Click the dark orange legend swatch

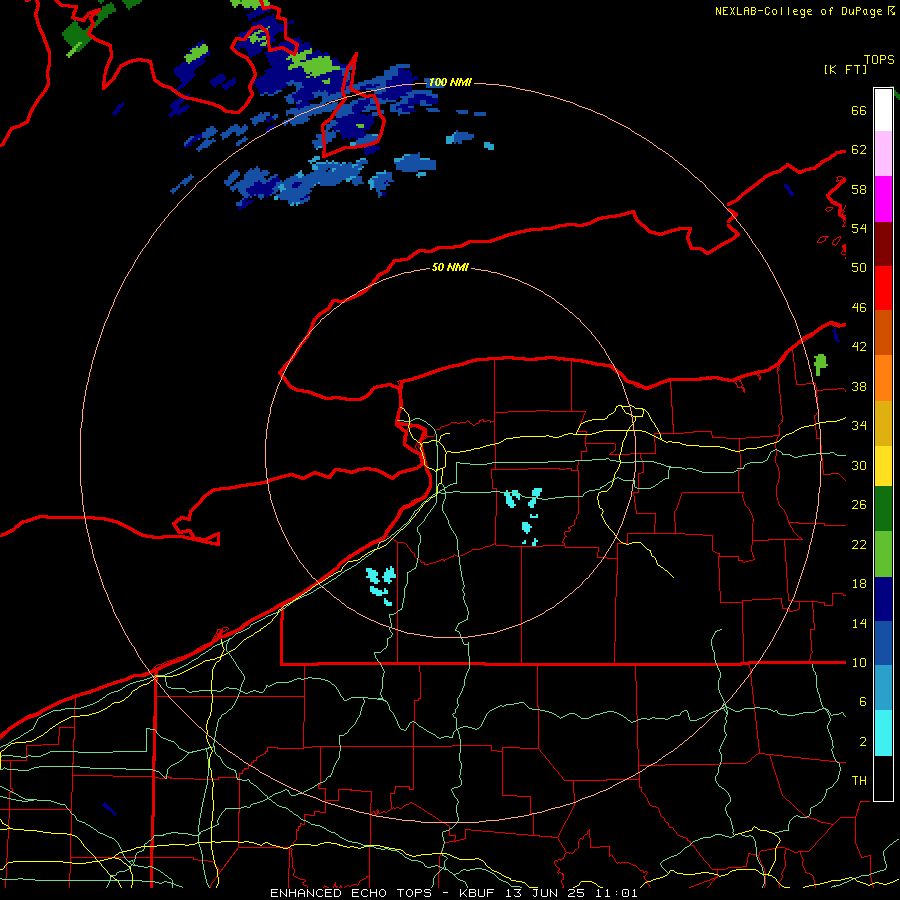883,332
